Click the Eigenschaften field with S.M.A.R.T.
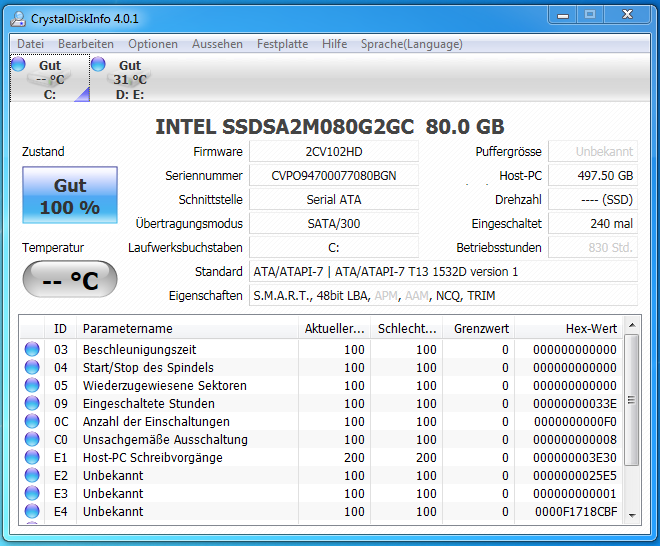Screen dimensions: 660x546 pyautogui.click(x=443, y=296)
